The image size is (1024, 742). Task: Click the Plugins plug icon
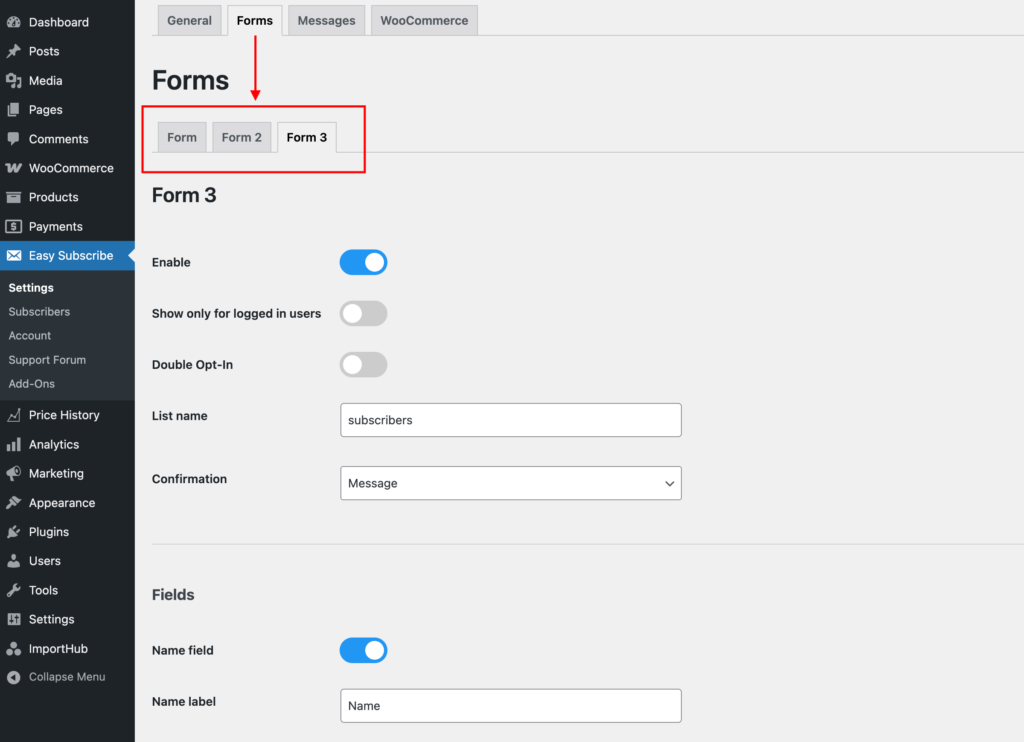coord(14,532)
